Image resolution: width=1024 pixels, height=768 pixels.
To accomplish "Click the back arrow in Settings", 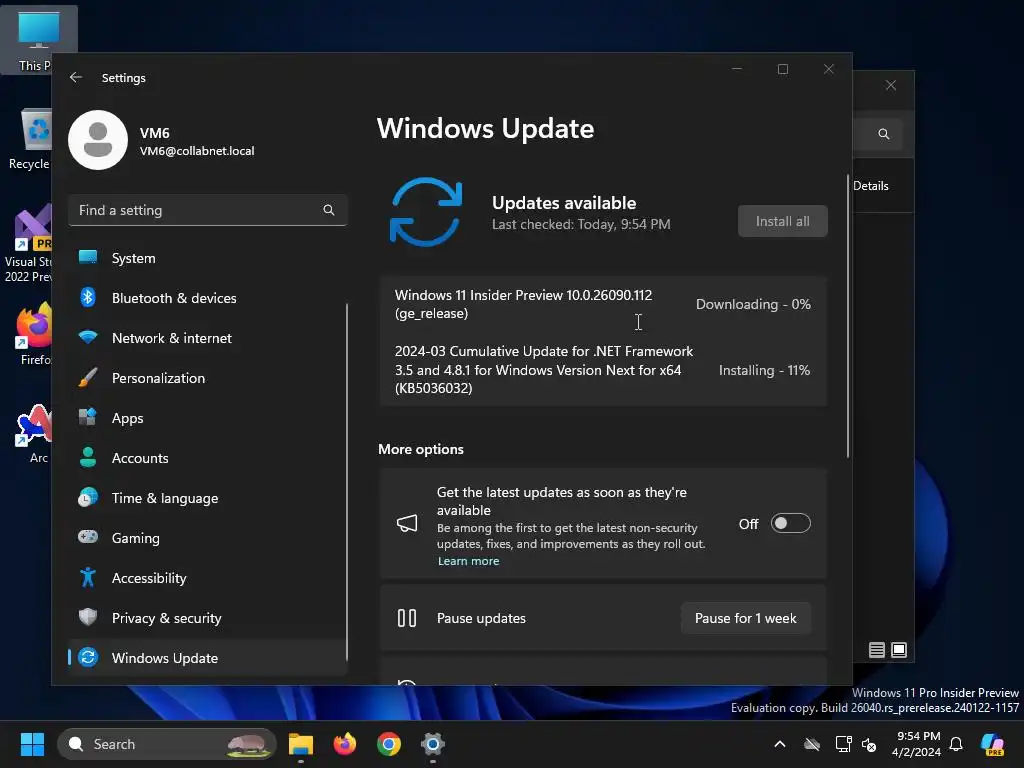I will pyautogui.click(x=76, y=77).
